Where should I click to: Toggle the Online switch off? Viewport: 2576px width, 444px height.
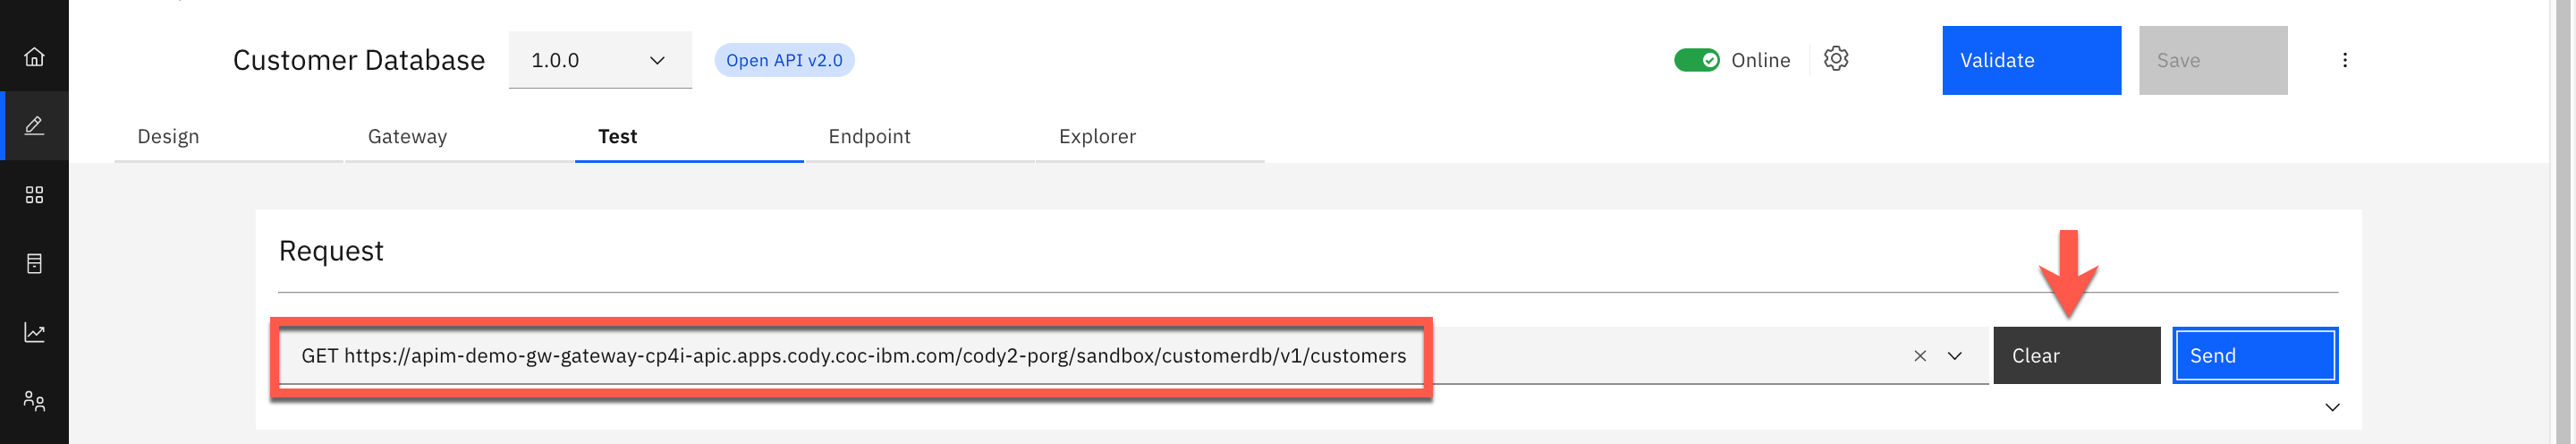[x=1696, y=60]
